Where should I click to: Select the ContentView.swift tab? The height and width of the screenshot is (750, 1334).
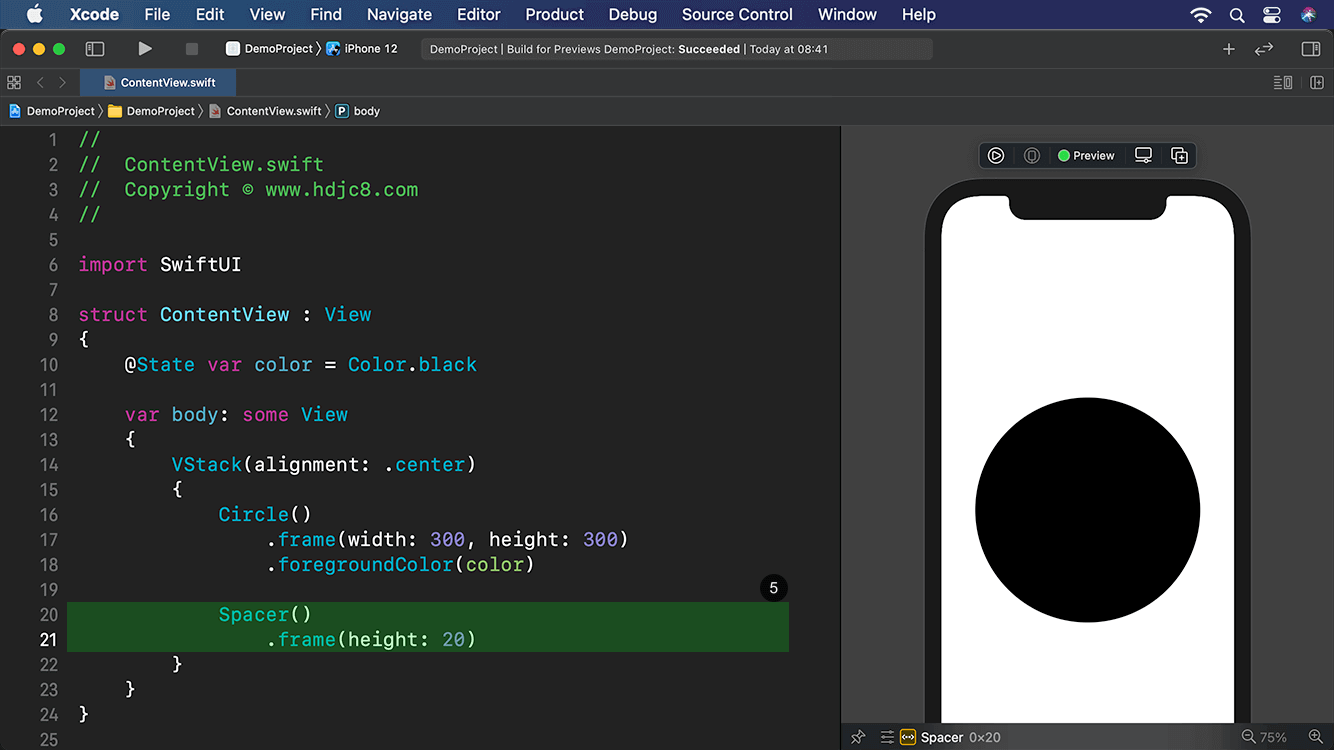(158, 82)
